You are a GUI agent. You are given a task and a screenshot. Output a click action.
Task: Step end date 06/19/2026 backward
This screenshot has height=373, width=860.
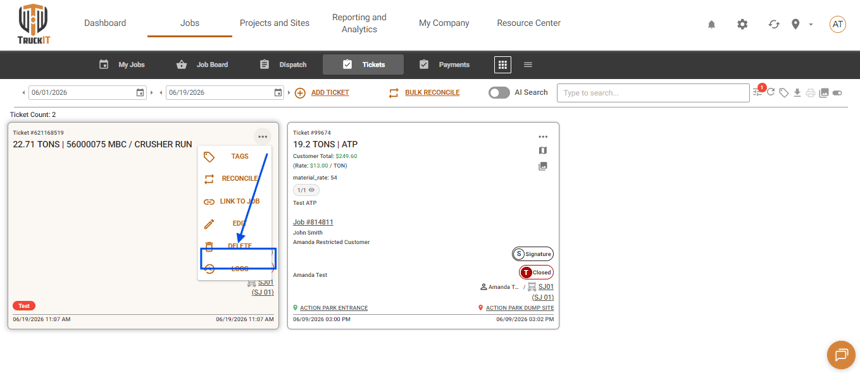pyautogui.click(x=161, y=93)
